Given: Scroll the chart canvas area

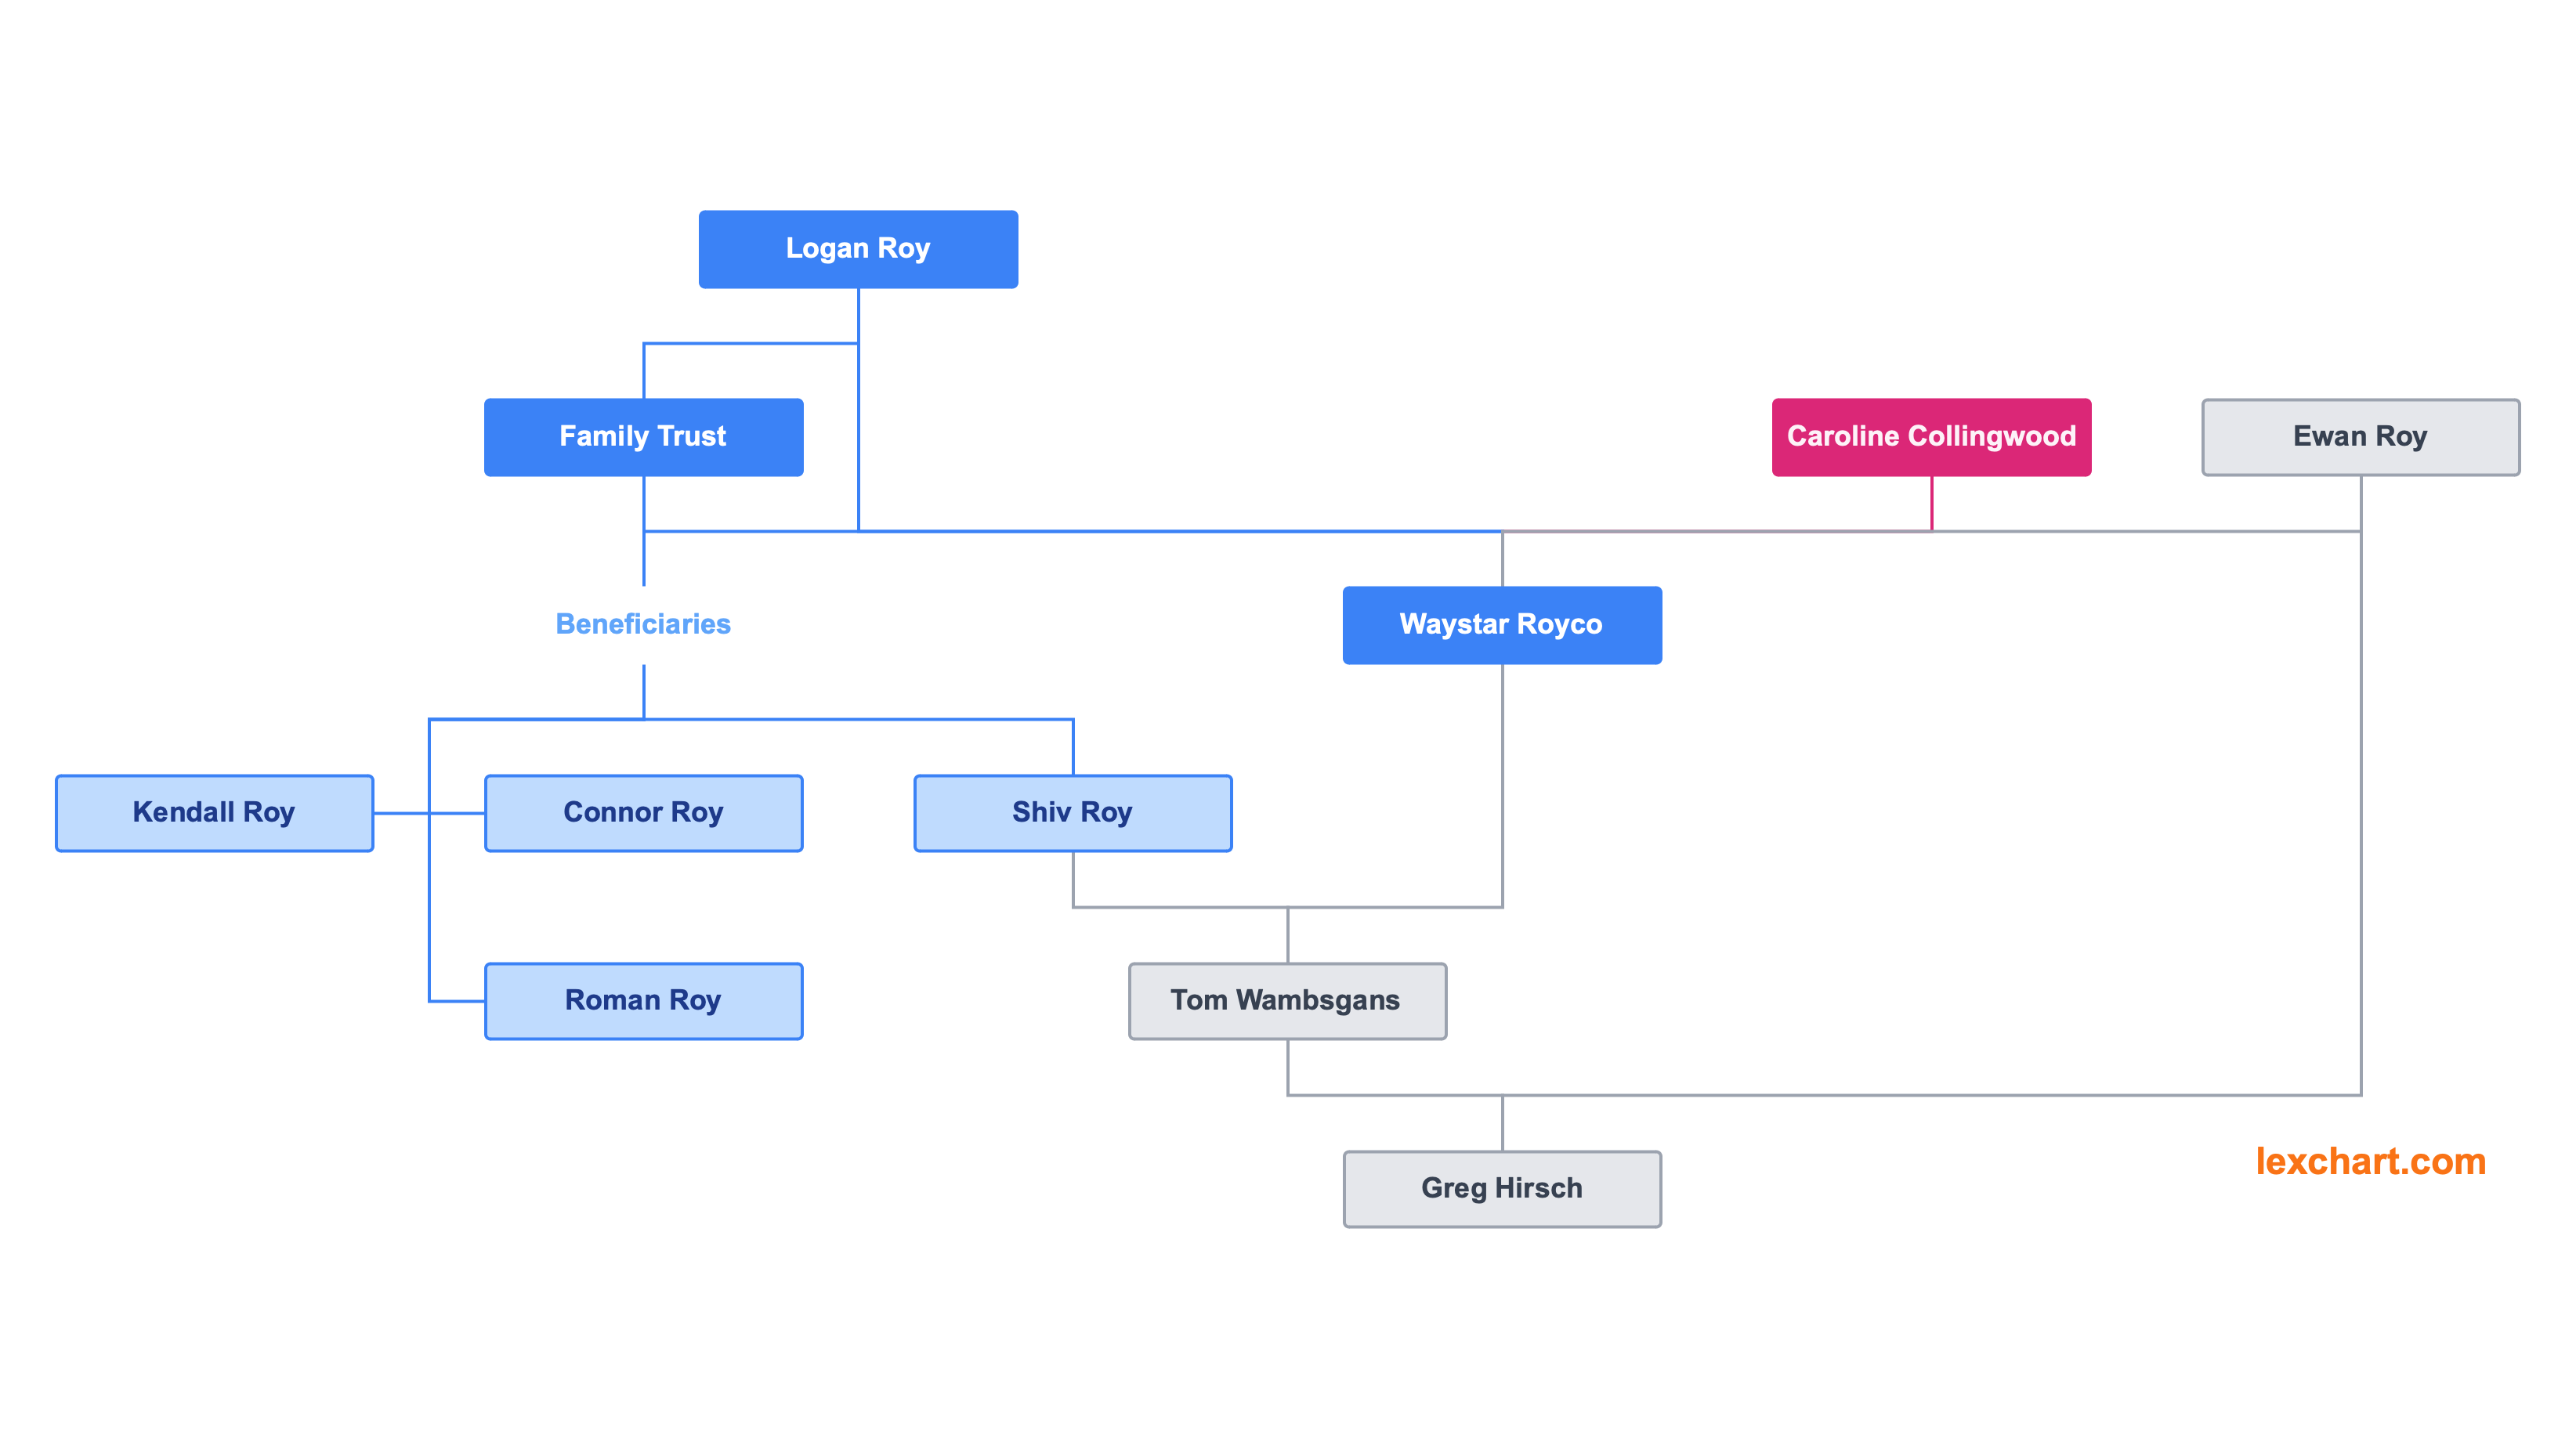Looking at the screenshot, I should click(1288, 725).
